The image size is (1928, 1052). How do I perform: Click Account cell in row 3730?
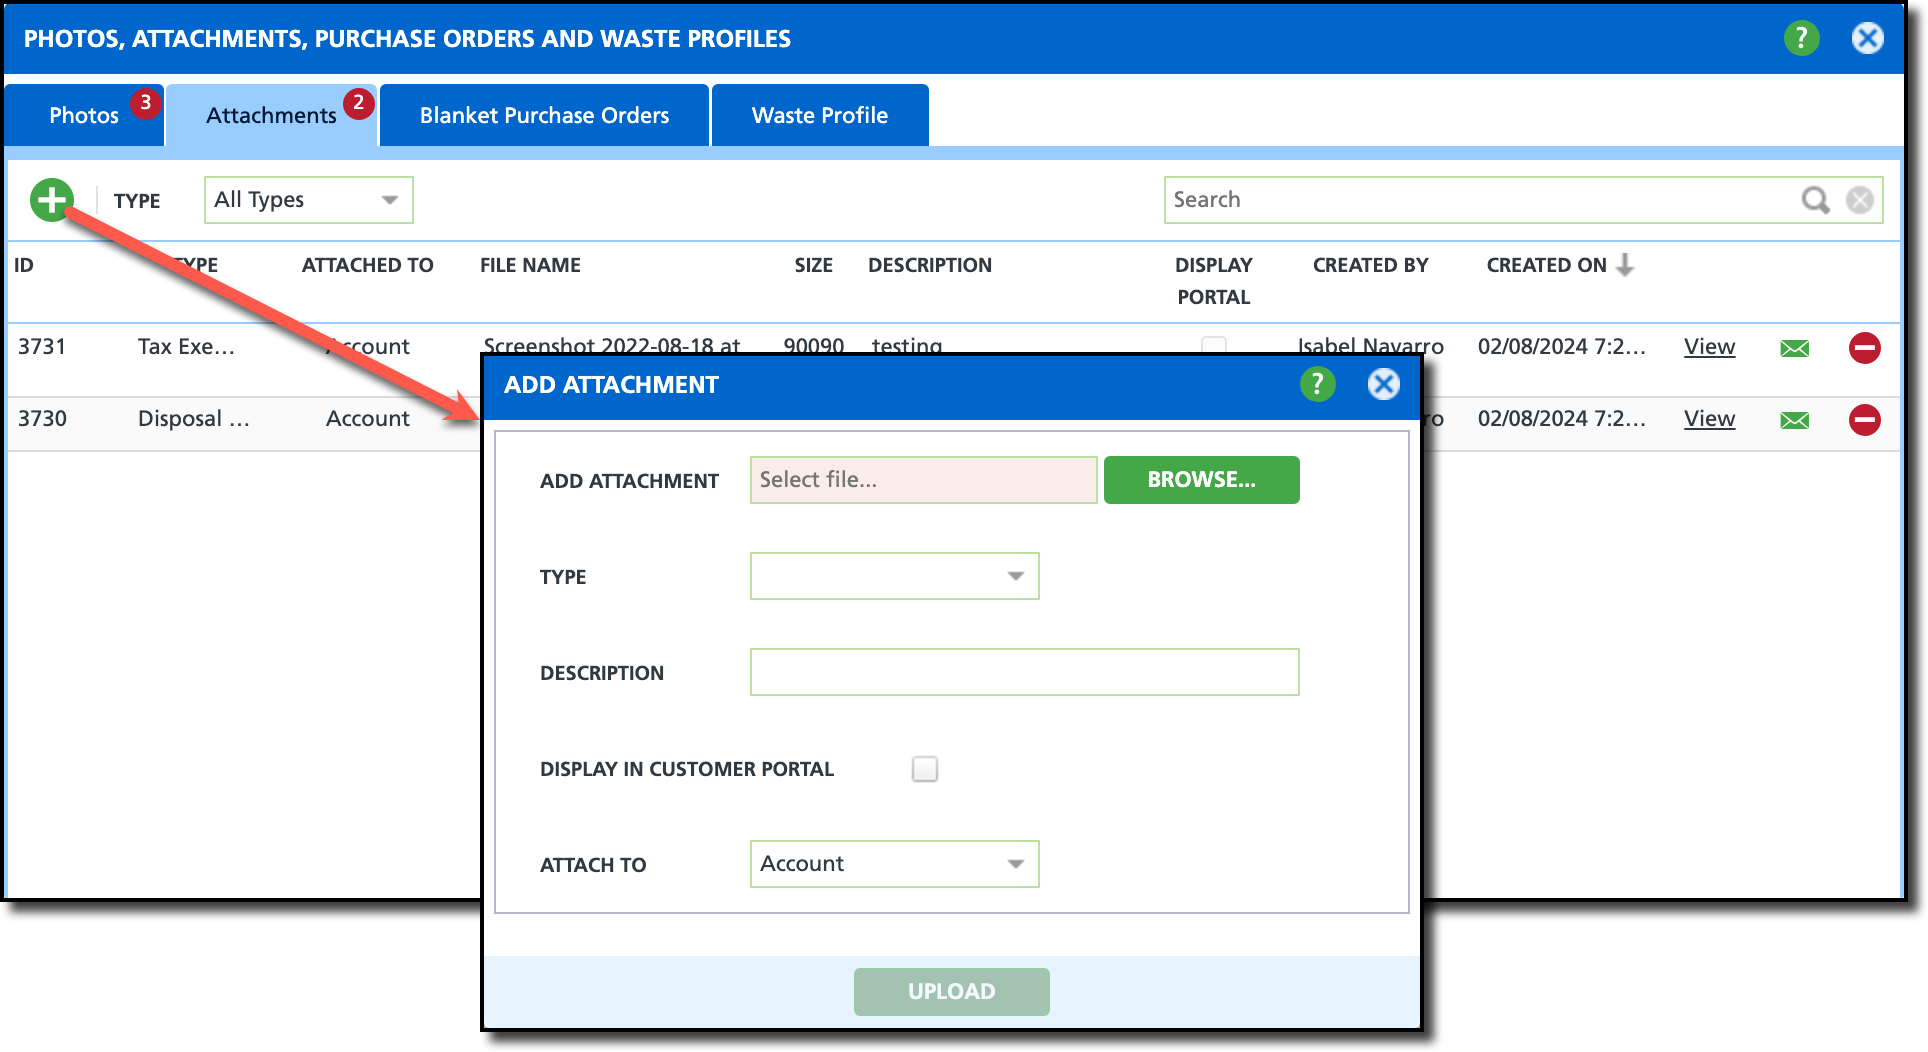click(367, 419)
